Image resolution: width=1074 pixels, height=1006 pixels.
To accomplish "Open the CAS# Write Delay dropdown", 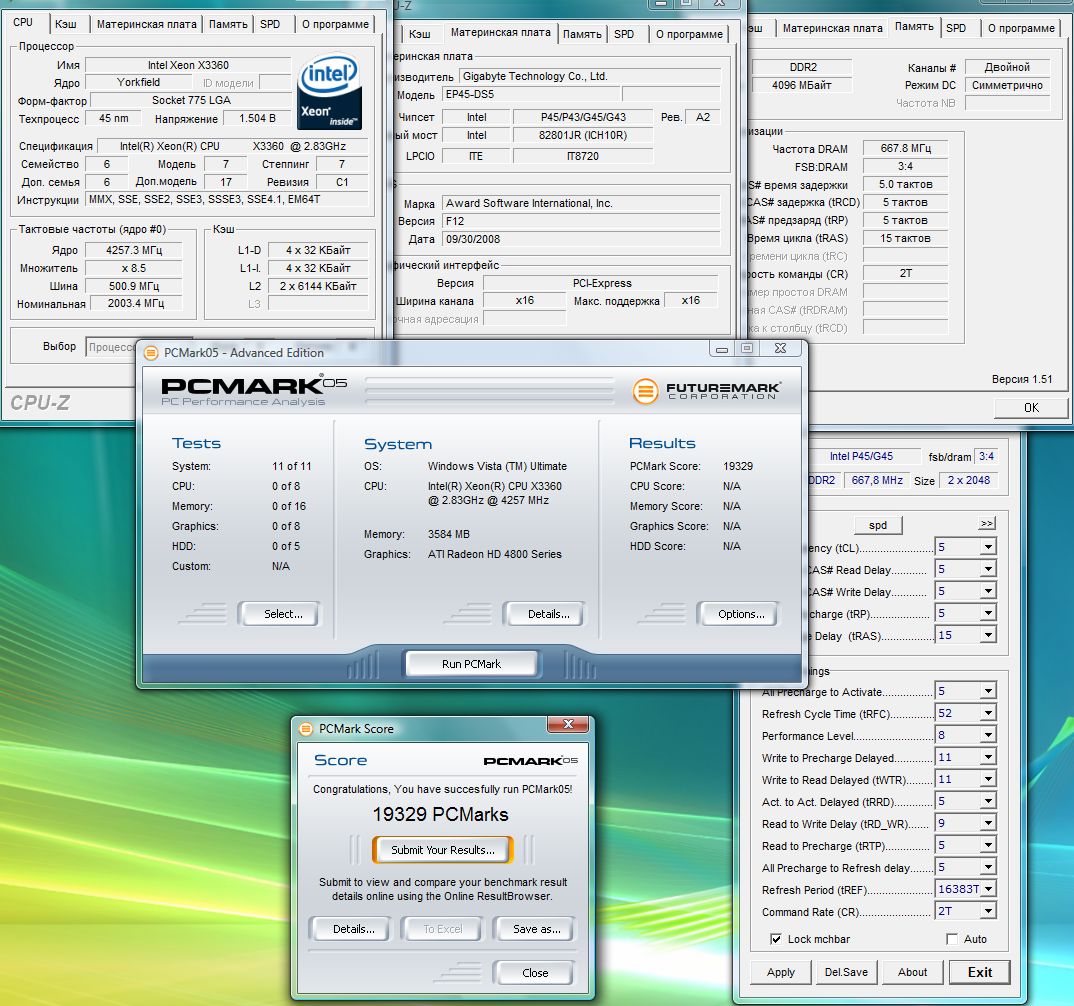I will click(988, 591).
